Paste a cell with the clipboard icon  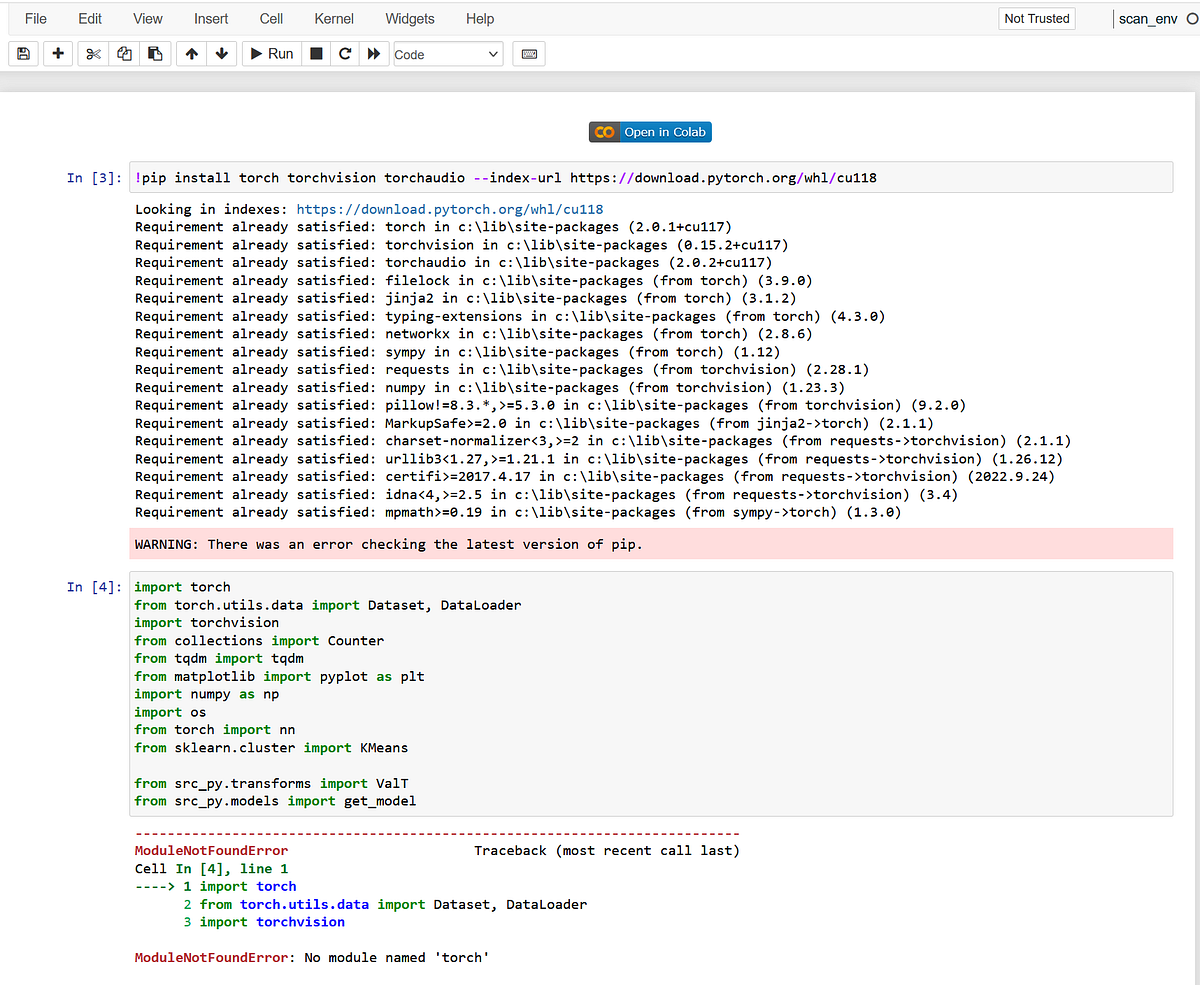[156, 53]
